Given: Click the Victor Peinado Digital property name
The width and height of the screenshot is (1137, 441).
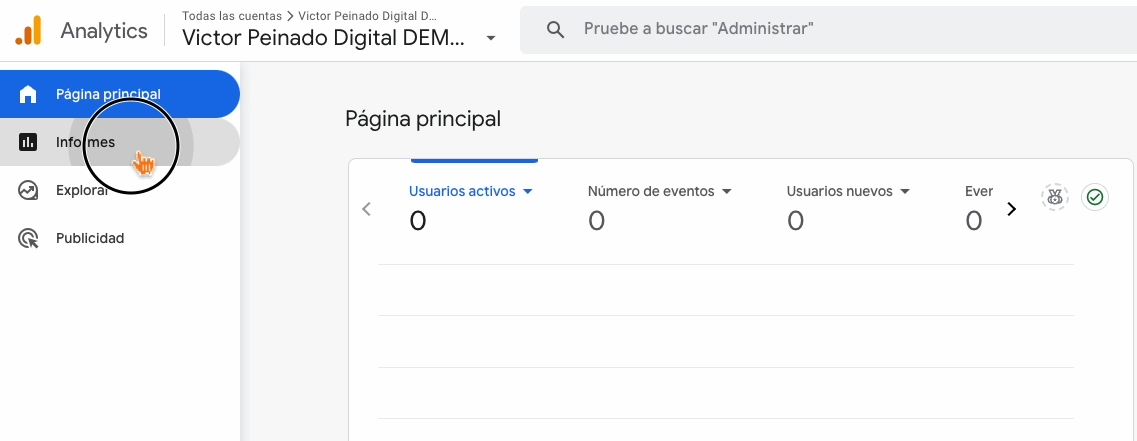Looking at the screenshot, I should (323, 38).
